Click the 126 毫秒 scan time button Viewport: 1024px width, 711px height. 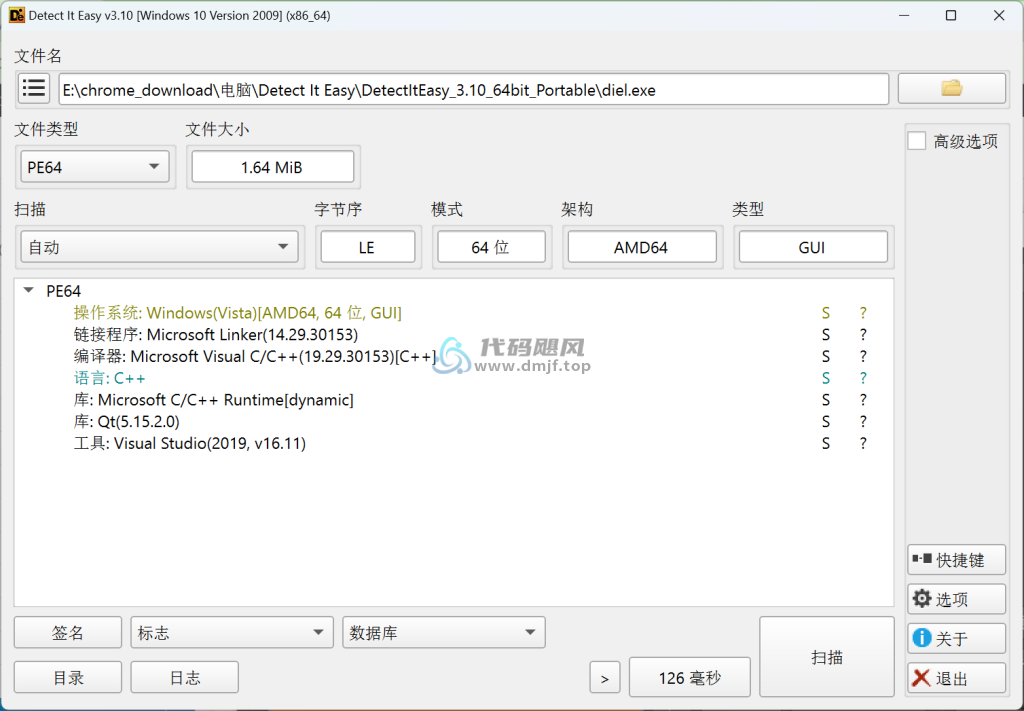(x=690, y=678)
